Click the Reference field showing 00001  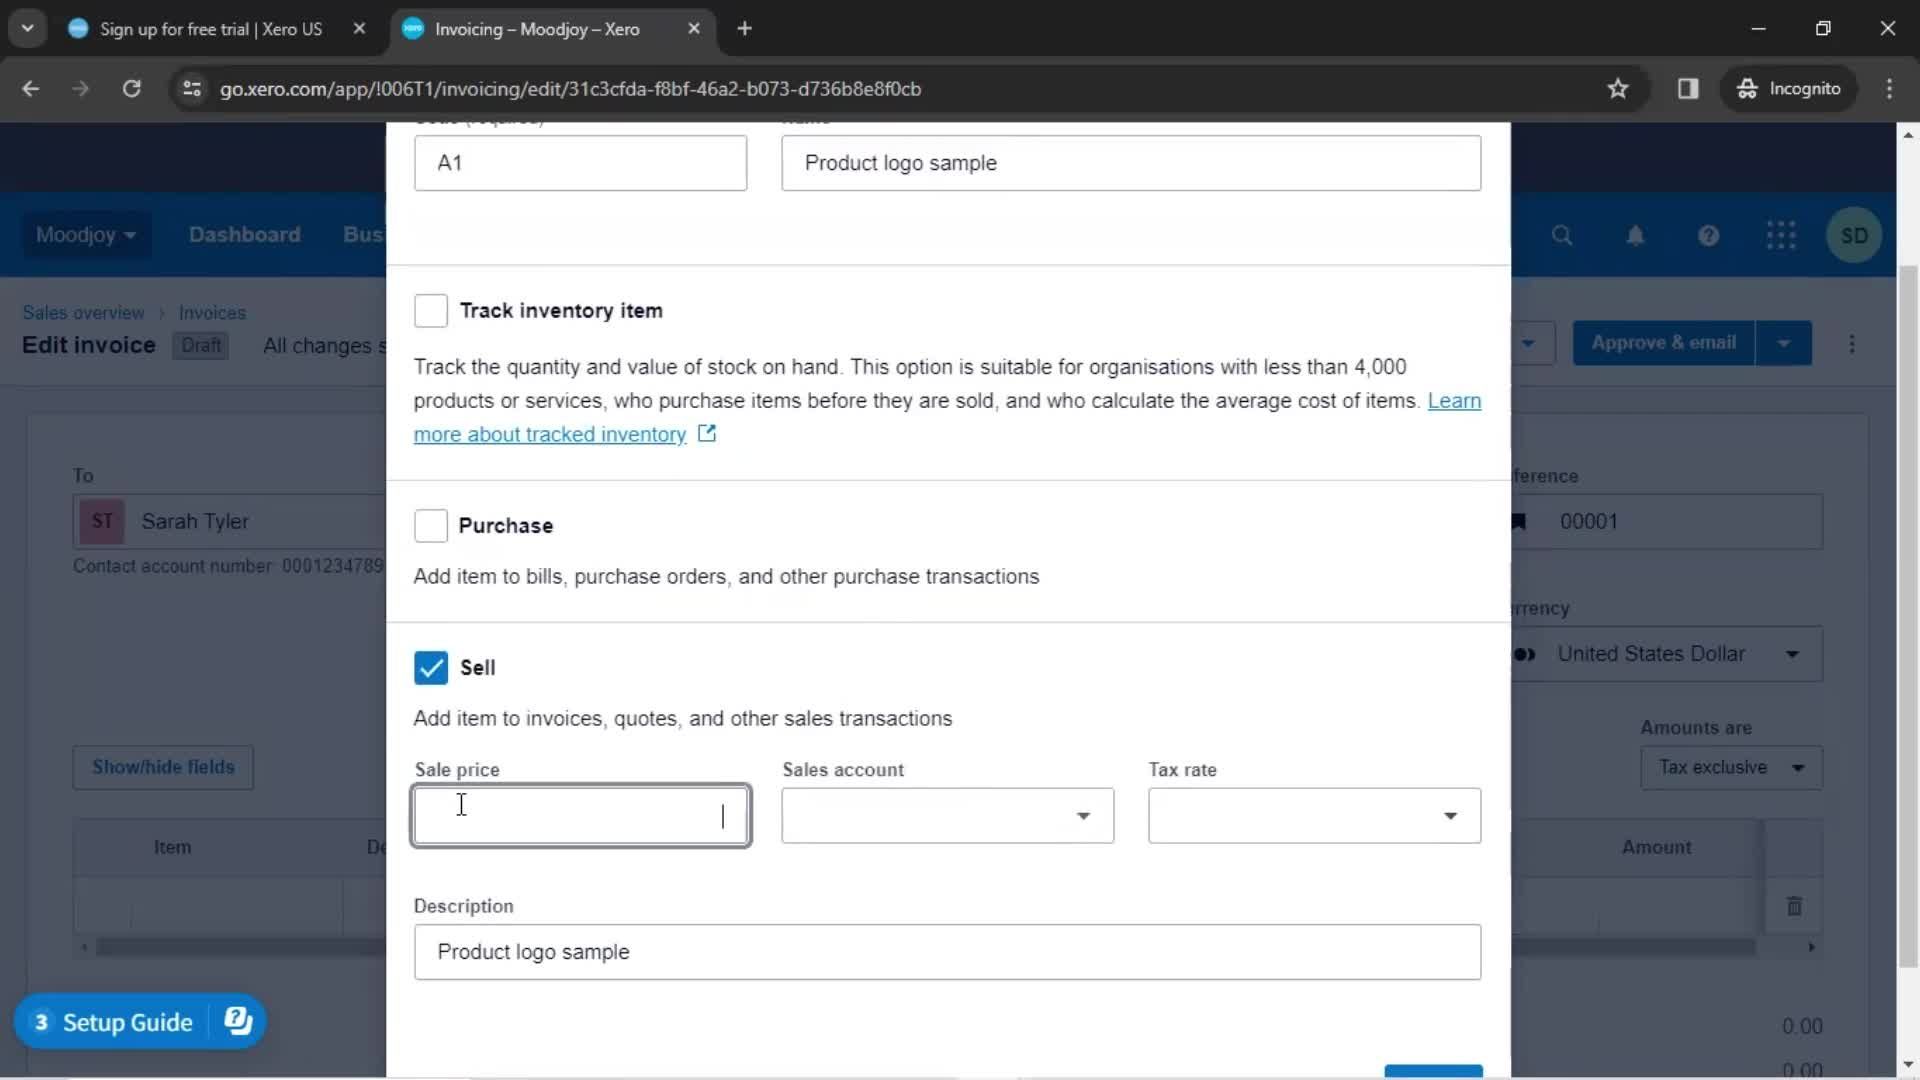pyautogui.click(x=1667, y=521)
